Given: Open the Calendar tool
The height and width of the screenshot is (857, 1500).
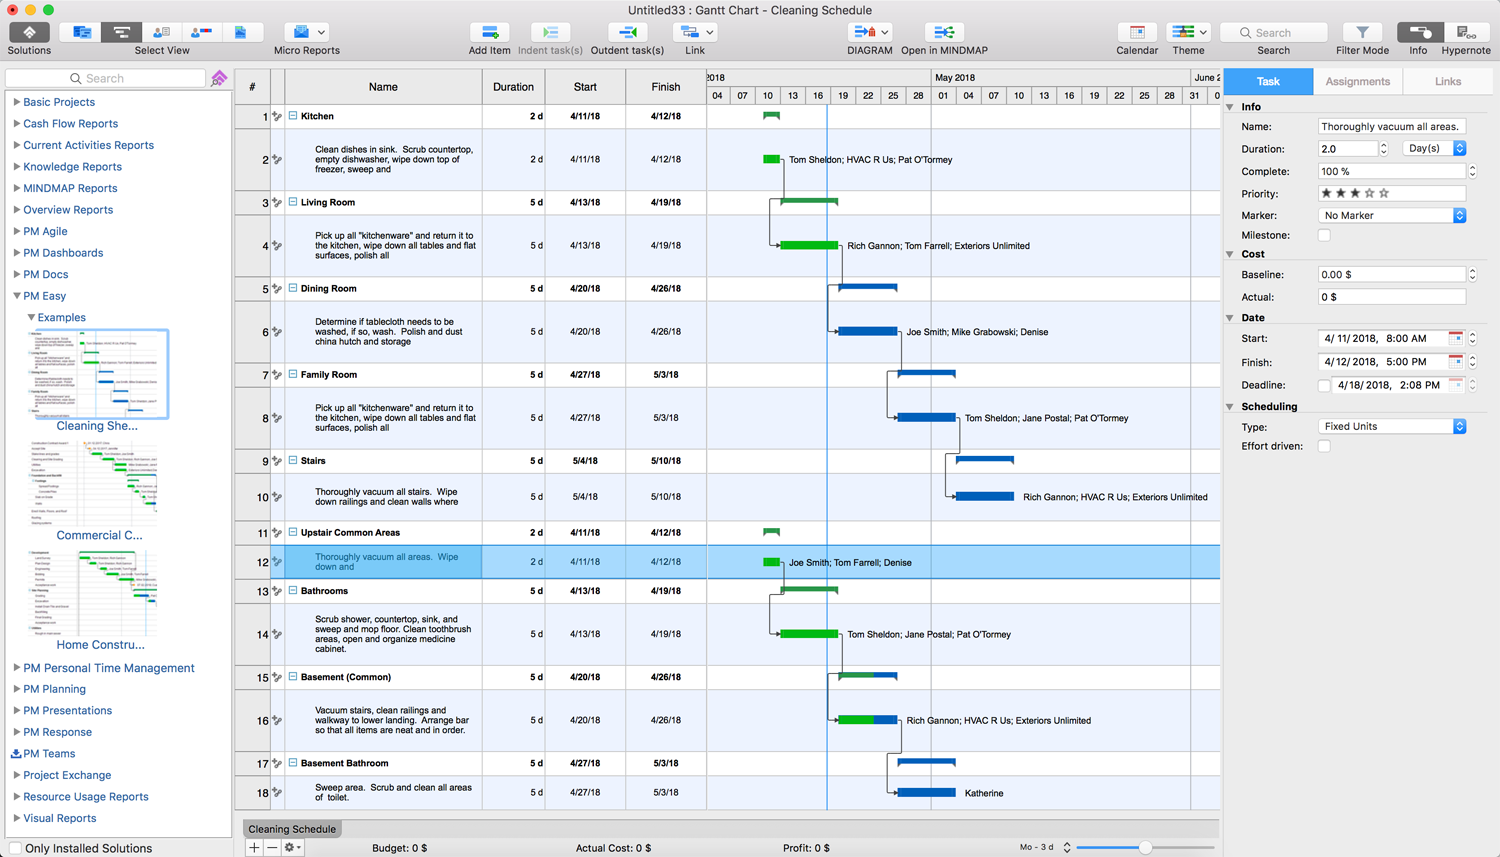Looking at the screenshot, I should tap(1136, 33).
